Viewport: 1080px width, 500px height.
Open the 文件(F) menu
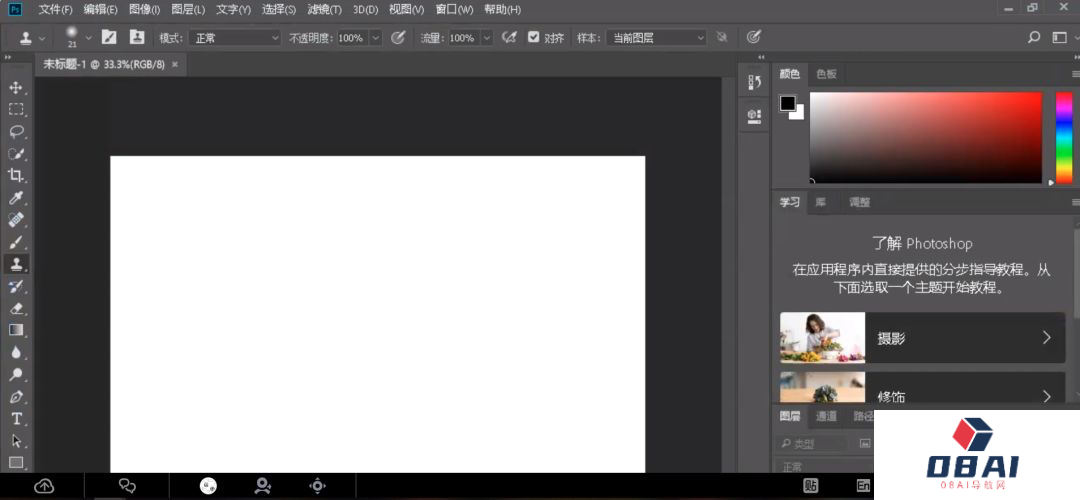(55, 10)
